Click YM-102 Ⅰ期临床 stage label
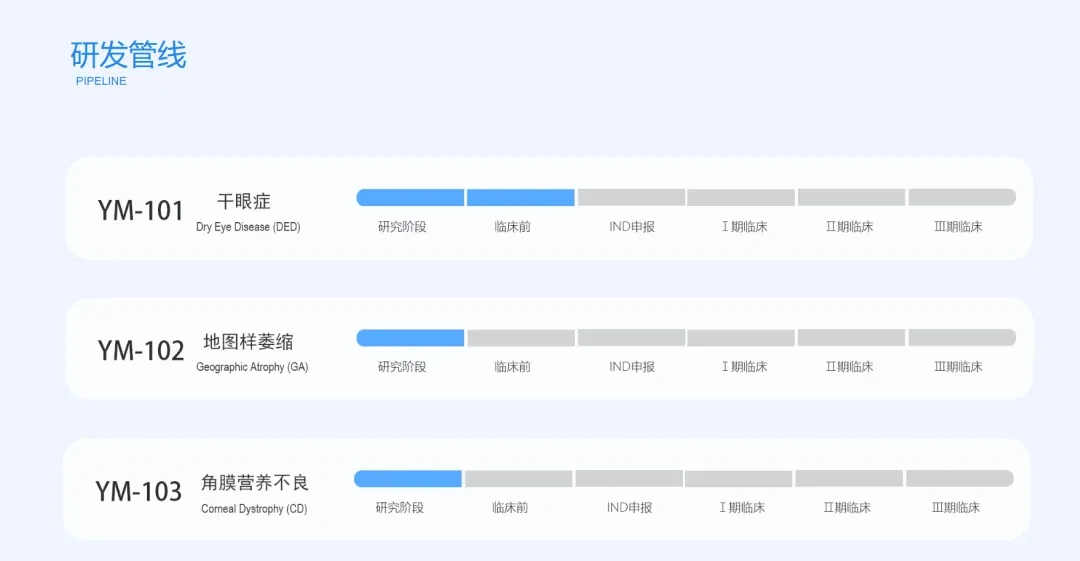1080x561 pixels. 745,367
